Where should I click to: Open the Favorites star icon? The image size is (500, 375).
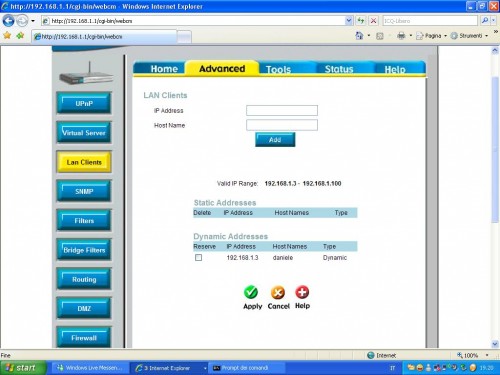coord(7,35)
